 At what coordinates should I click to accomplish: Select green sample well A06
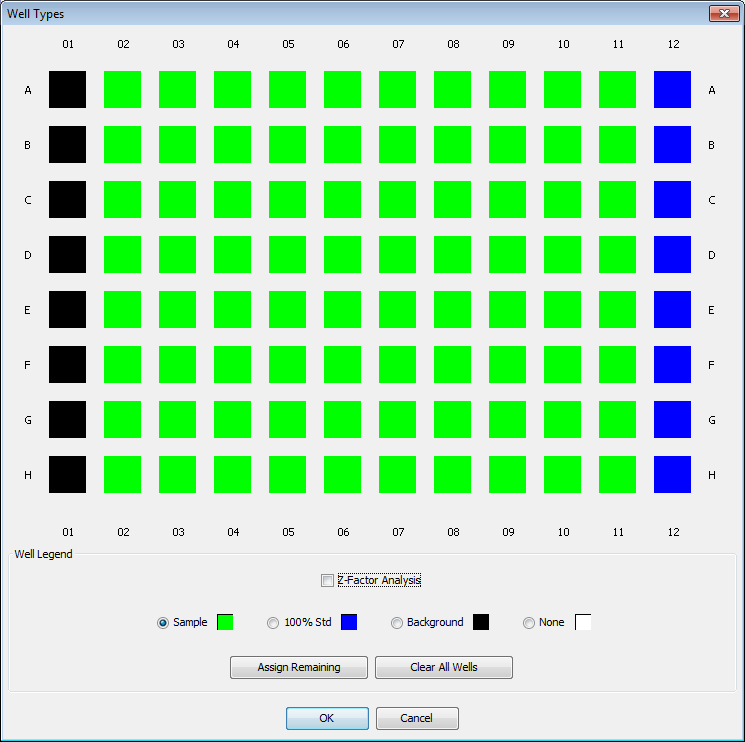343,90
